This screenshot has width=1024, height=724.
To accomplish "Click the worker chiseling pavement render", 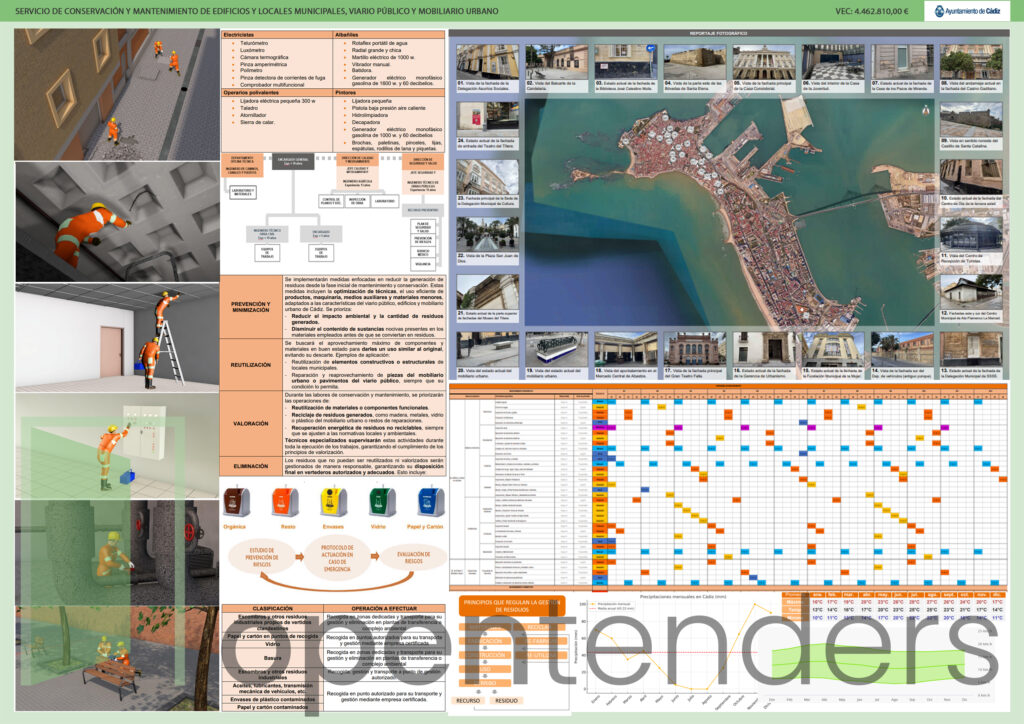I will coord(116,94).
